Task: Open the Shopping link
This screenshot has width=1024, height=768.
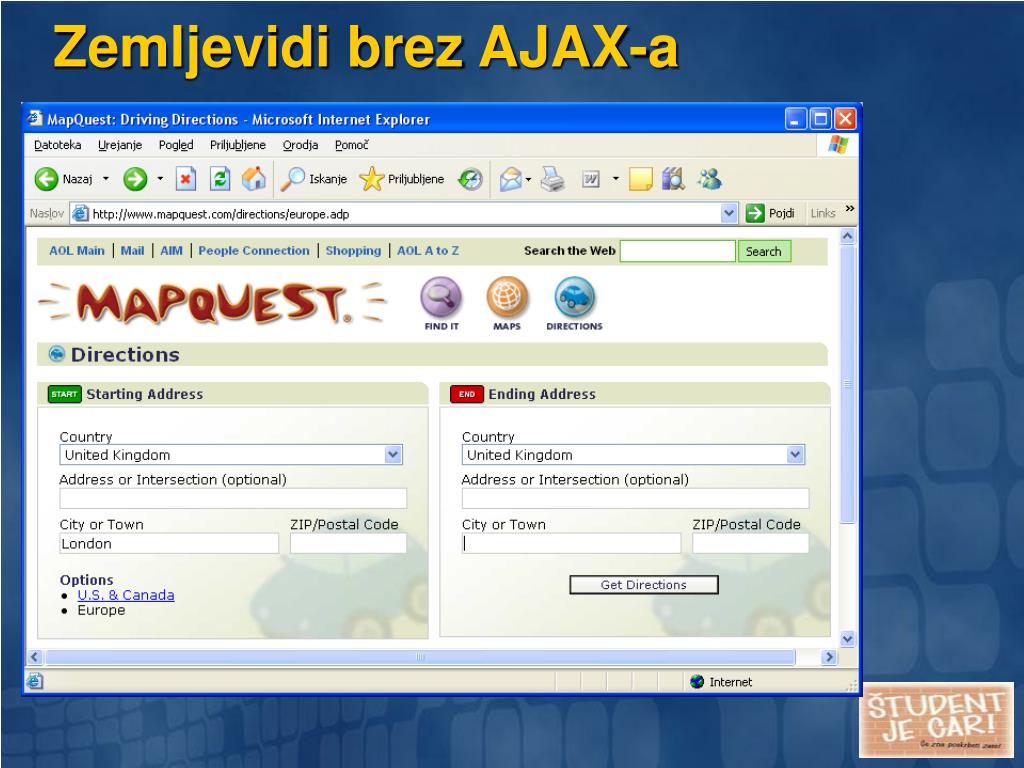Action: [353, 251]
